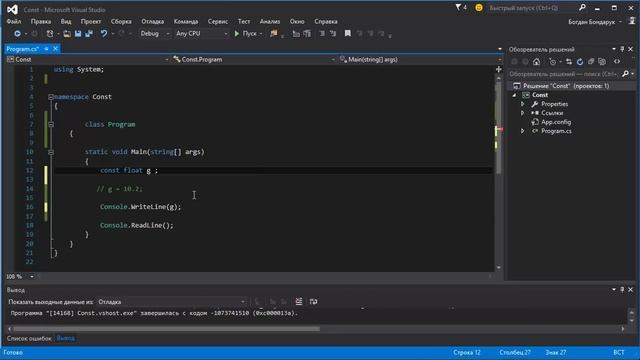Collapse the Const project node
The image size is (640, 360).
click(514, 95)
